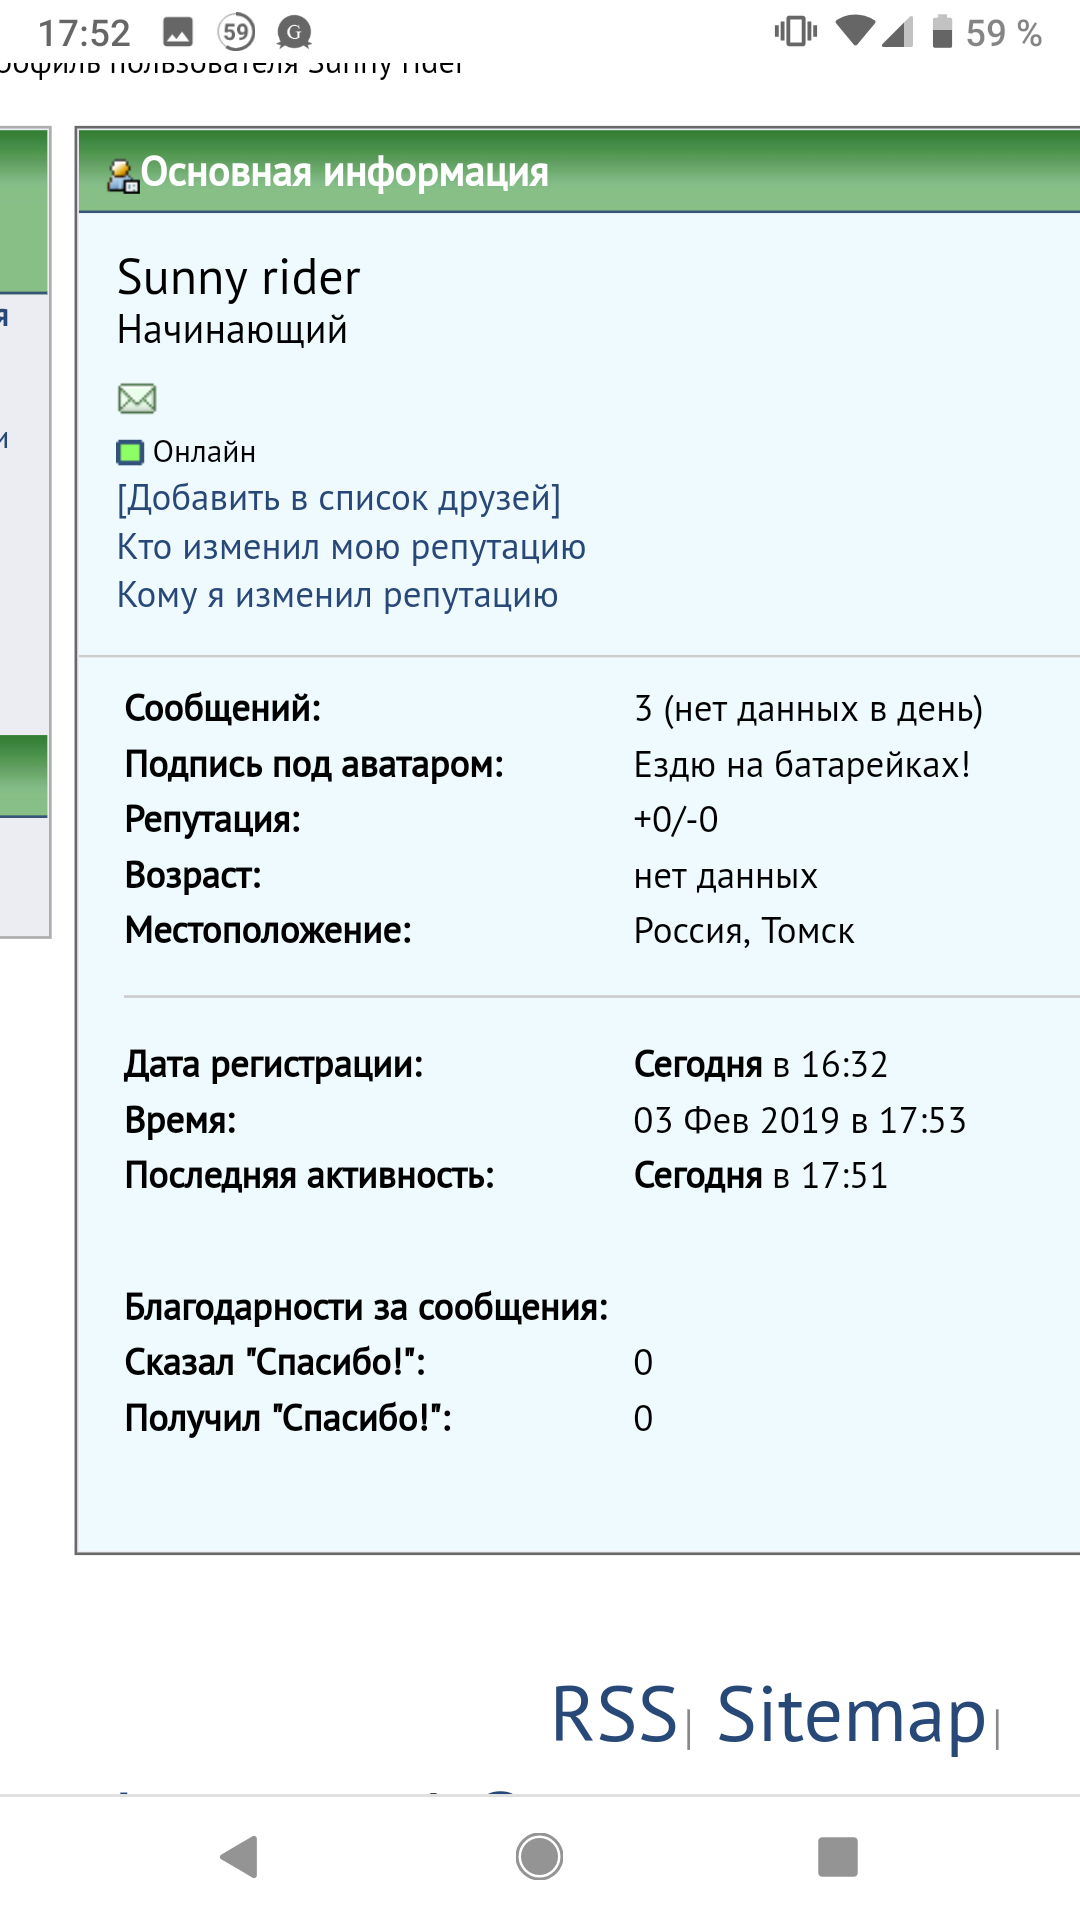The width and height of the screenshot is (1080, 1920).
Task: Tap the Wi-Fi icon in status bar
Action: point(855,32)
